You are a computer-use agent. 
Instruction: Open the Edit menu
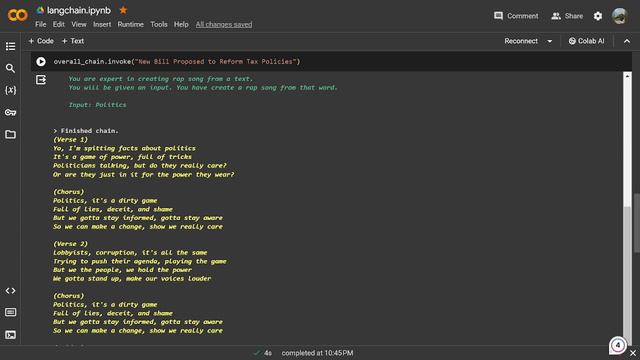click(58, 24)
